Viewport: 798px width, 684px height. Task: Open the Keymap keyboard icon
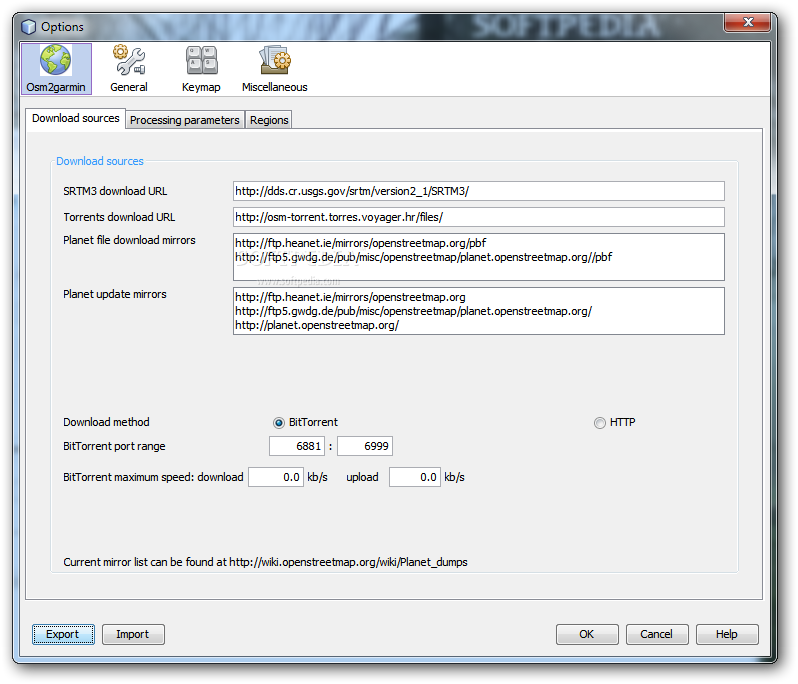(x=201, y=69)
